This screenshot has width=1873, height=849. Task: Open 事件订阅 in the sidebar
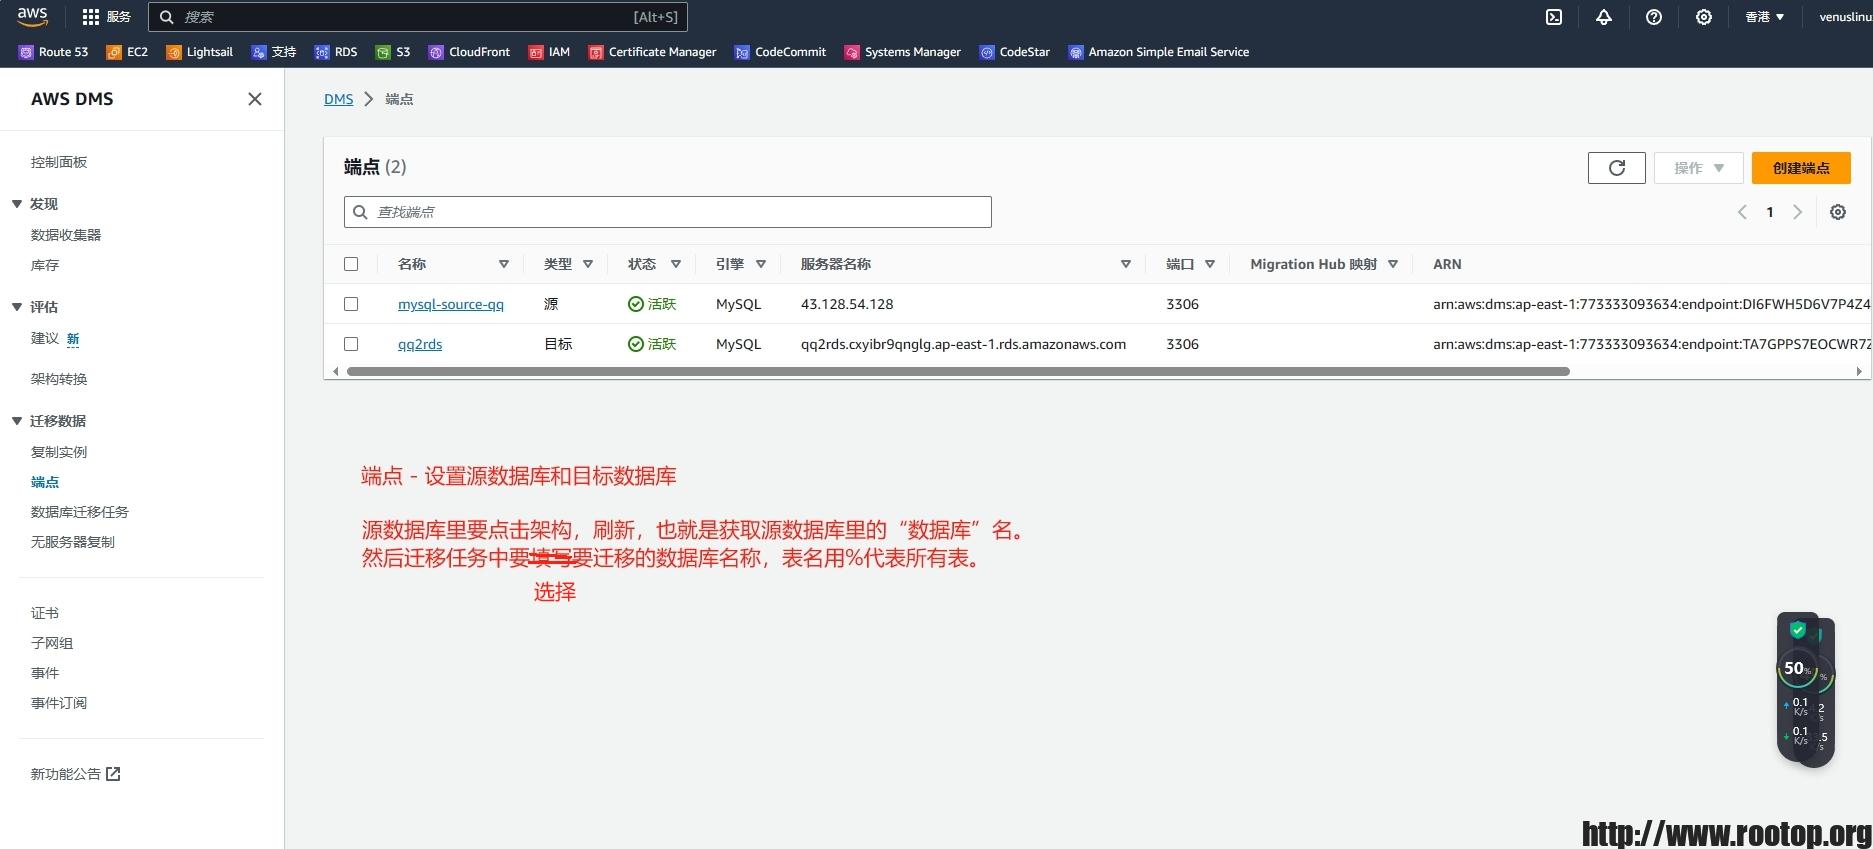tap(59, 703)
